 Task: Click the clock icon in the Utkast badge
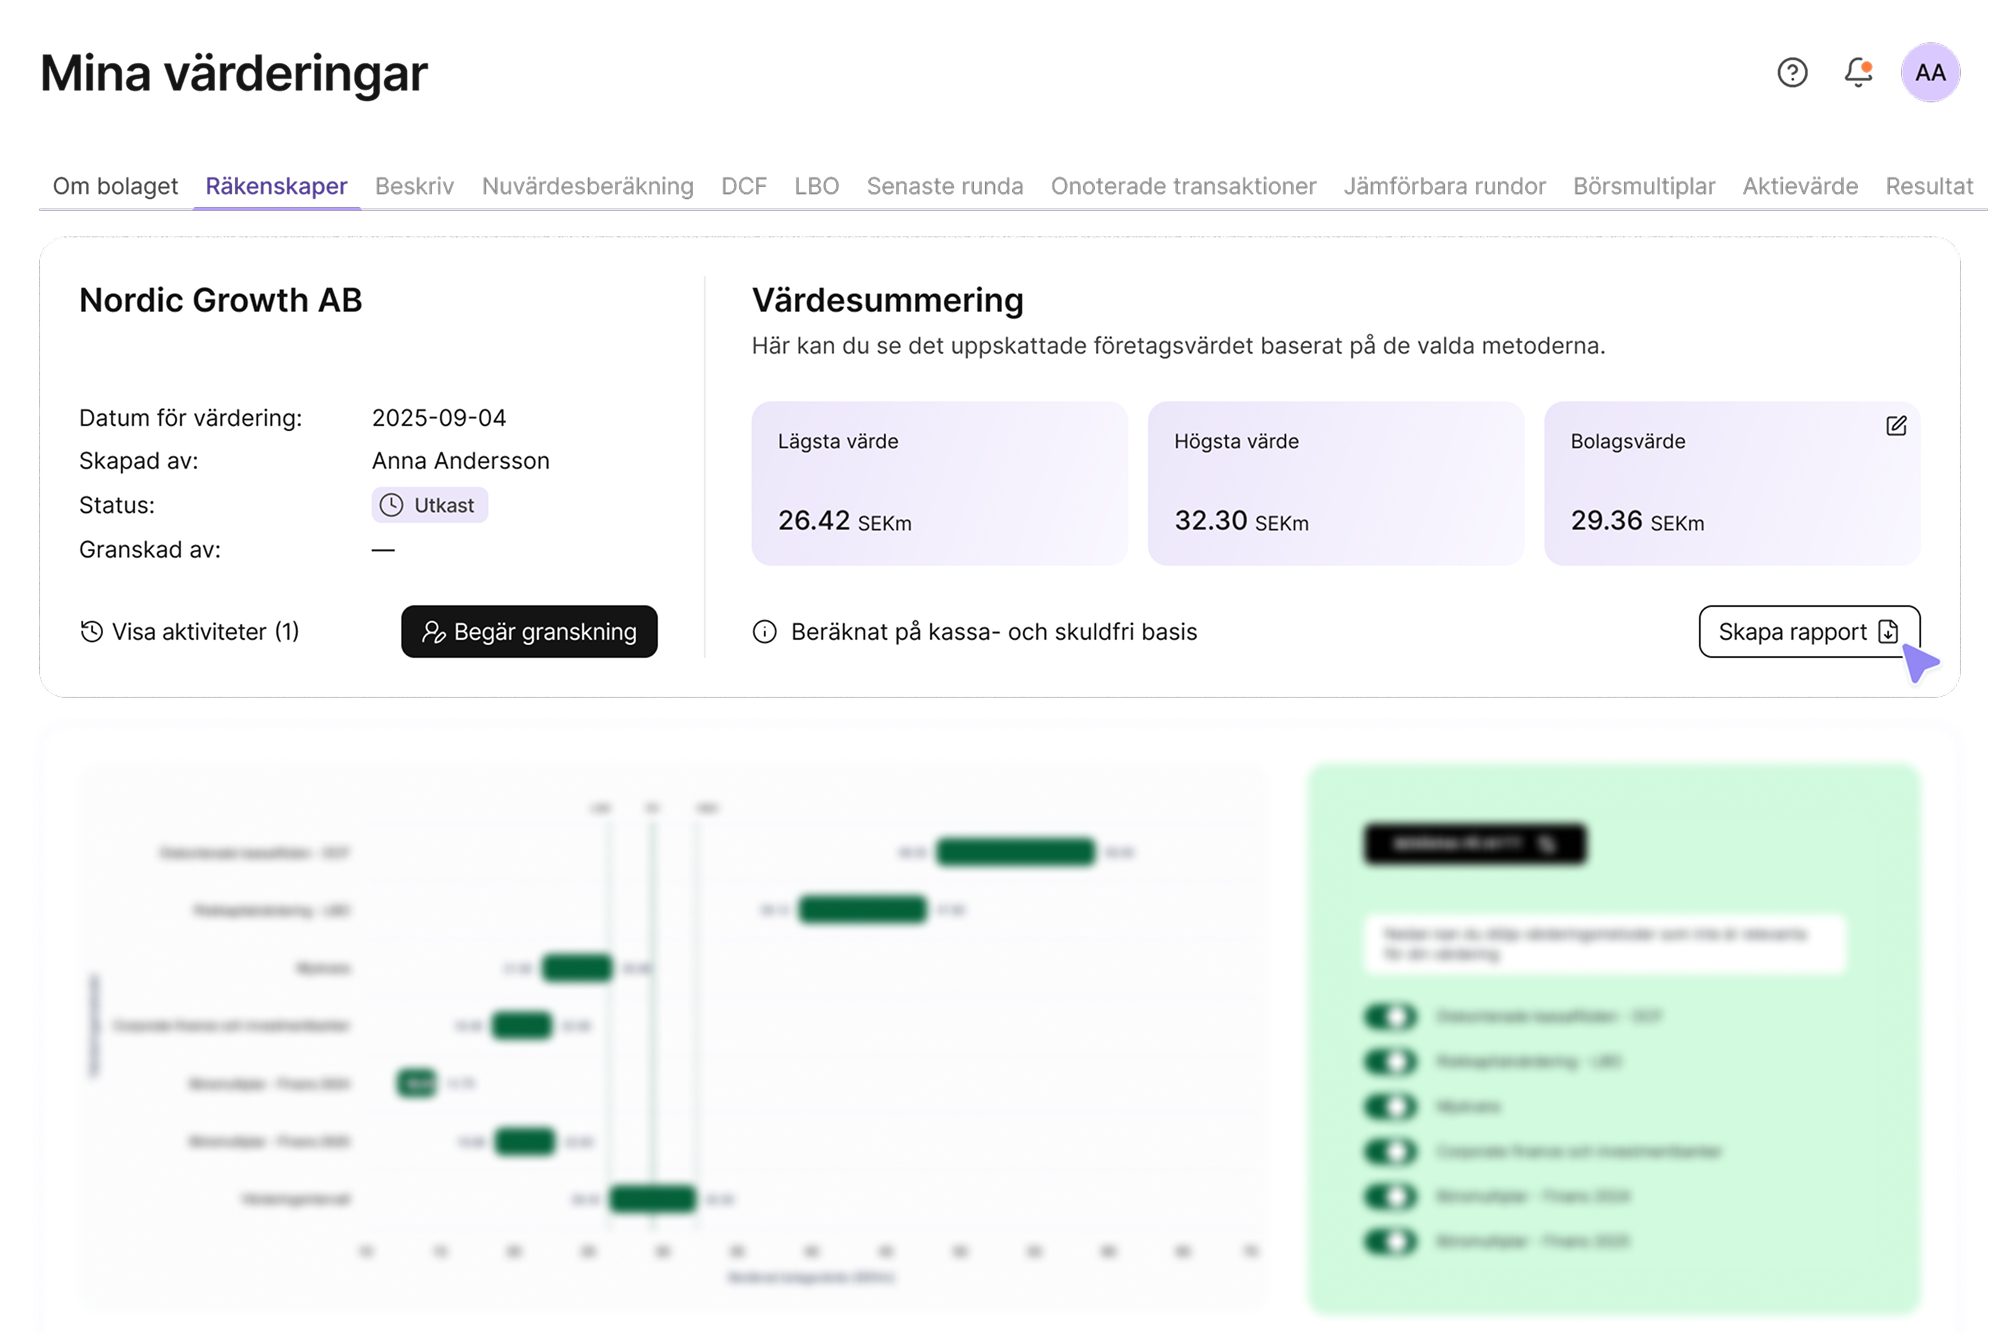click(x=392, y=505)
